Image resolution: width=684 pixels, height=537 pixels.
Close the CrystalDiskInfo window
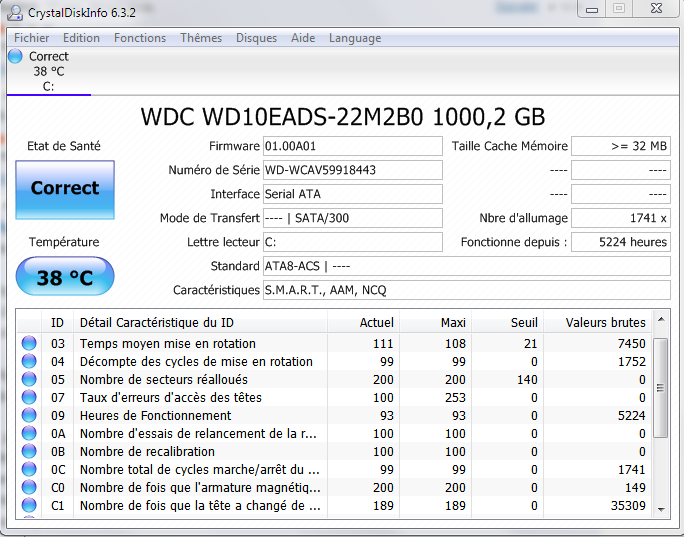657,9
